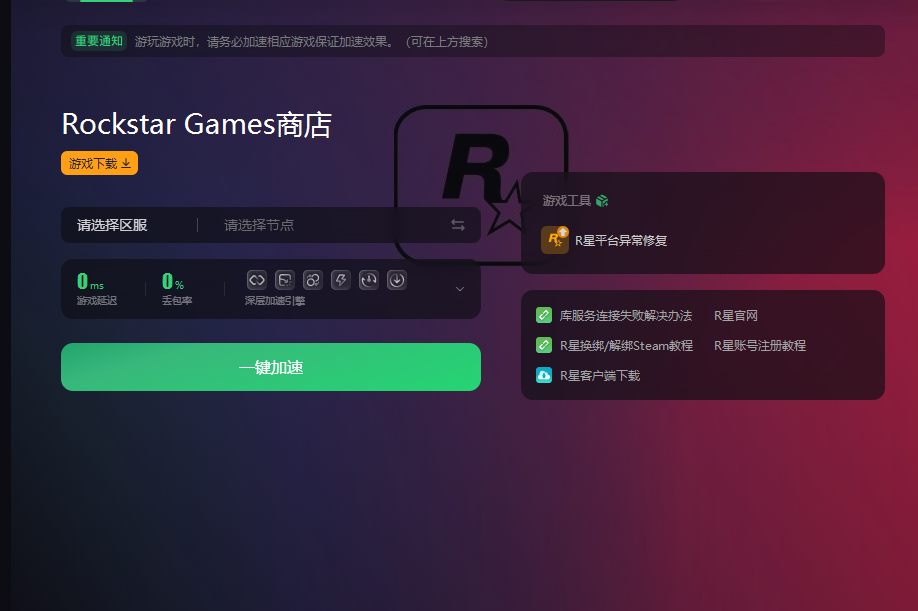Click the 0% 丢包率 readout

pyautogui.click(x=177, y=289)
